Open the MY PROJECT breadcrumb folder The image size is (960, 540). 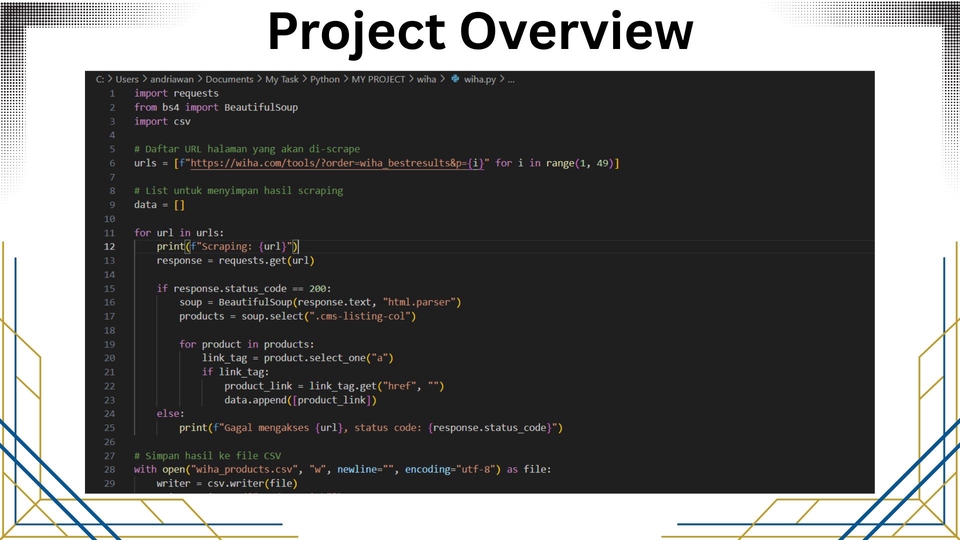(377, 79)
